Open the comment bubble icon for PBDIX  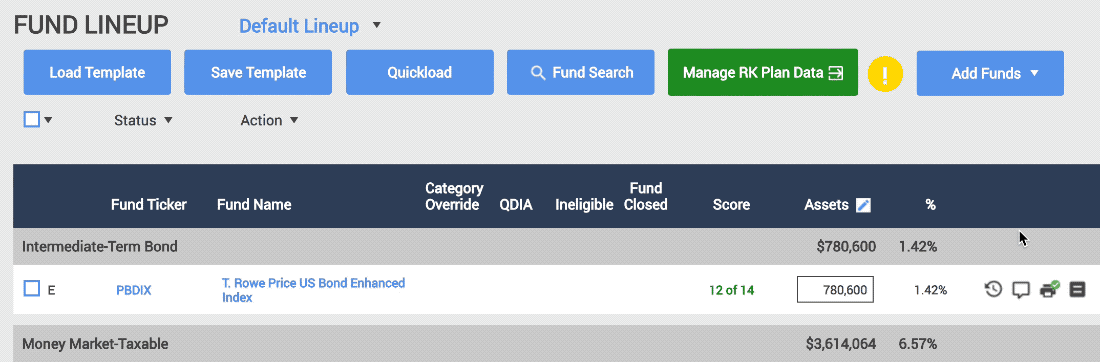(x=1021, y=290)
